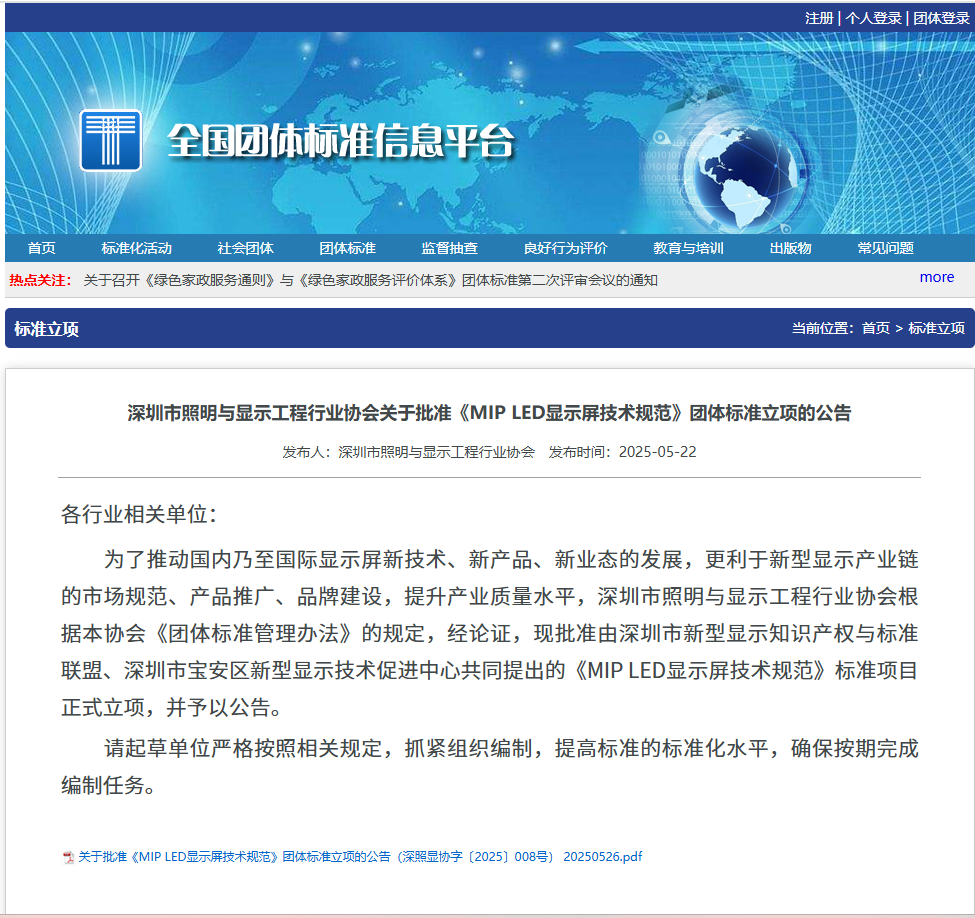Open 团体标准 menu item

pyautogui.click(x=348, y=248)
